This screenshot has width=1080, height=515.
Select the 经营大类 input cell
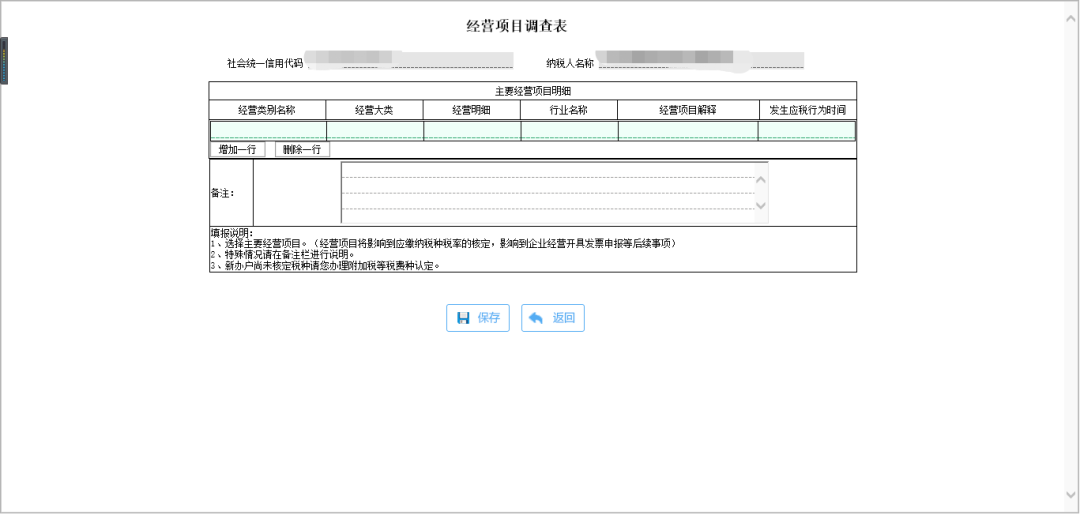click(x=375, y=131)
